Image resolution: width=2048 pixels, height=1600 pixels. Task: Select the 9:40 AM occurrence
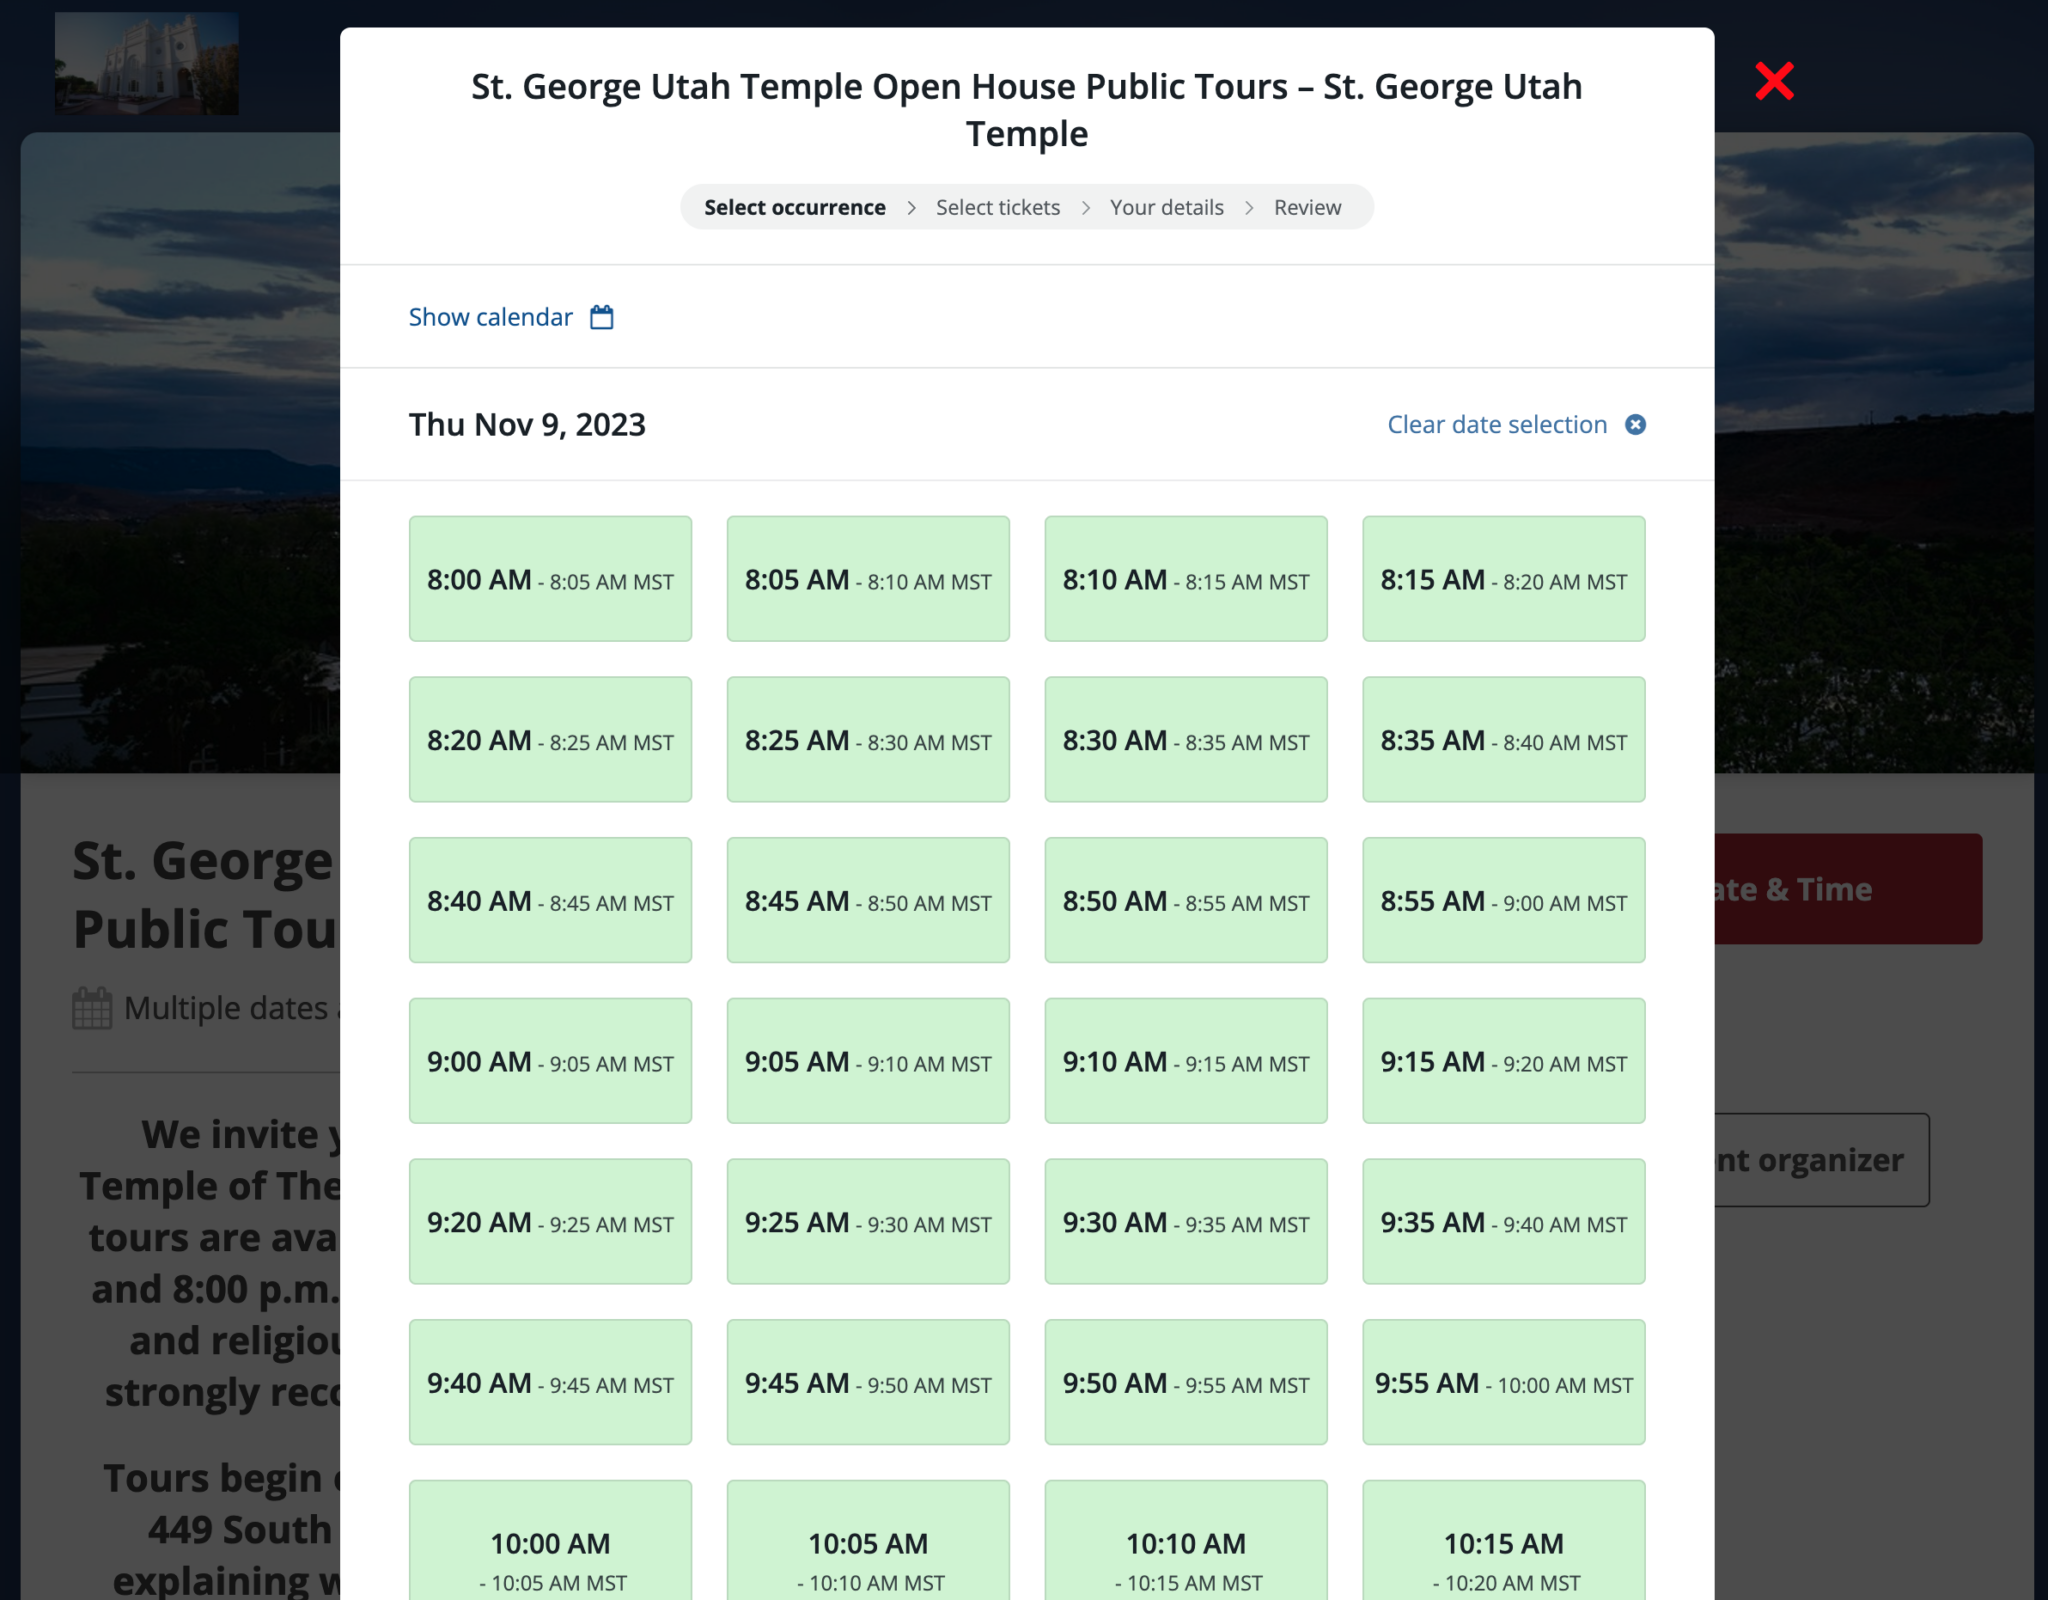(550, 1382)
